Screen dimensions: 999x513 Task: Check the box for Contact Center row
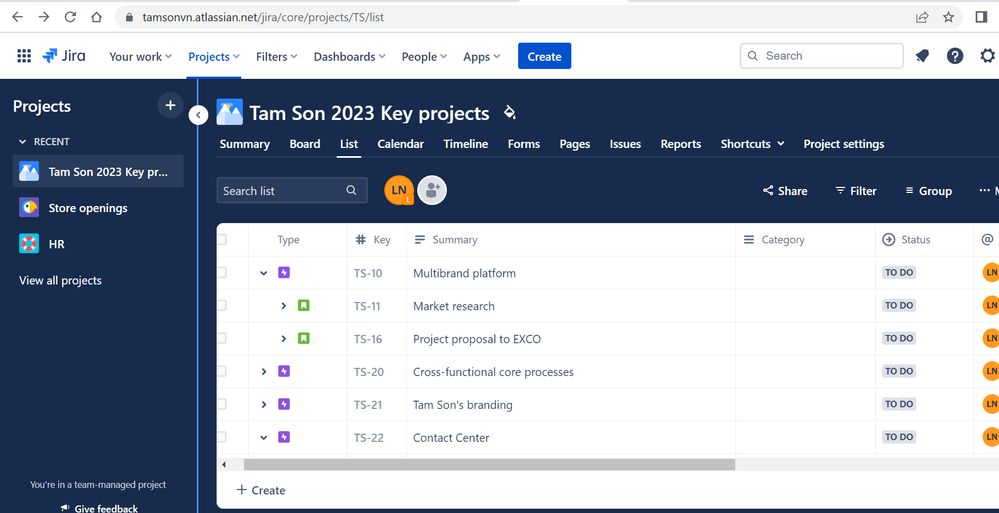point(222,437)
